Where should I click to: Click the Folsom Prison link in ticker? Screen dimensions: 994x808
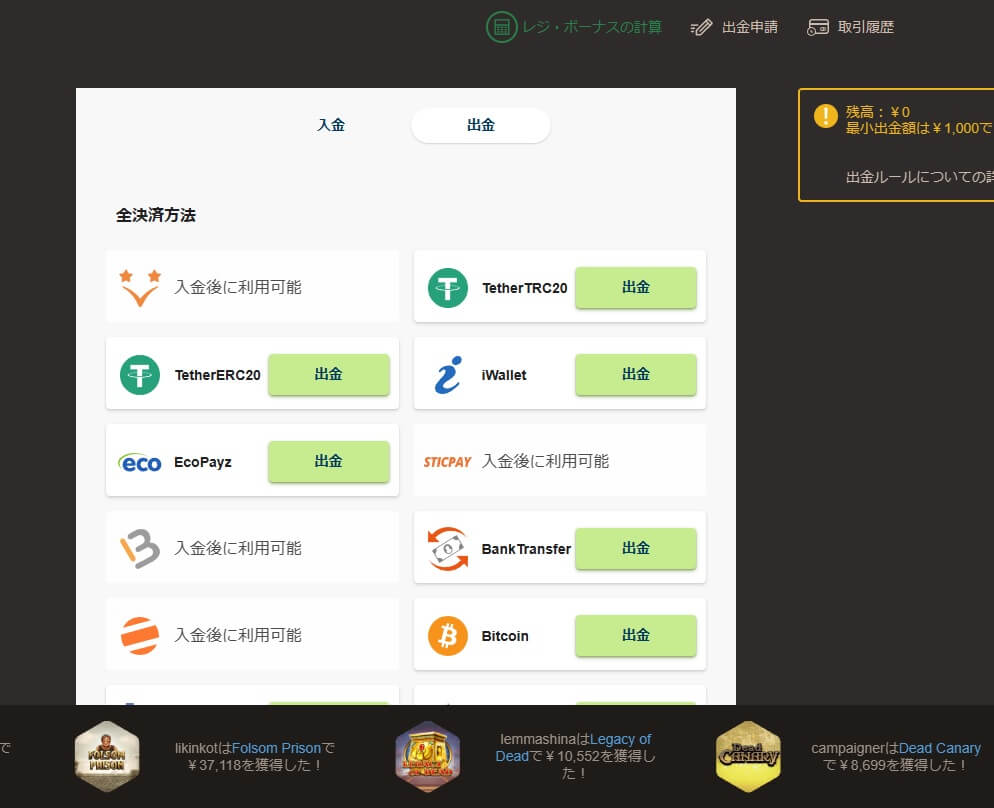click(x=276, y=748)
